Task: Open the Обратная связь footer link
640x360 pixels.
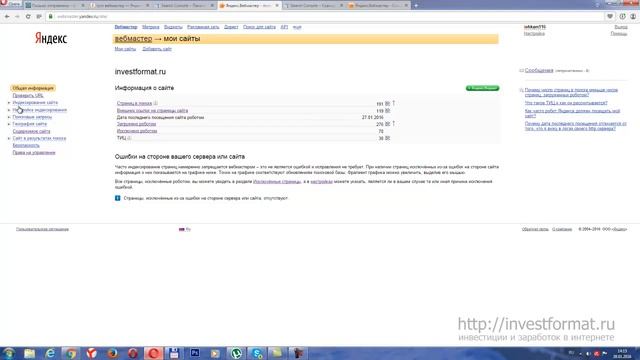Action: (535, 229)
